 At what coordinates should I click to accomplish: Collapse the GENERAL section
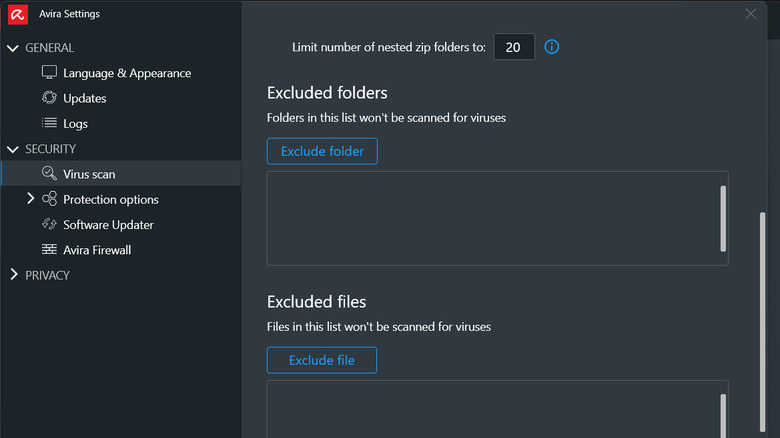tap(13, 48)
